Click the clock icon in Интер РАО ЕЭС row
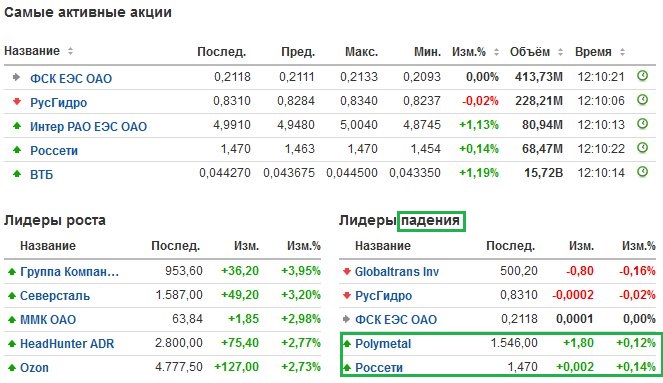This screenshot has height=383, width=663. (642, 124)
